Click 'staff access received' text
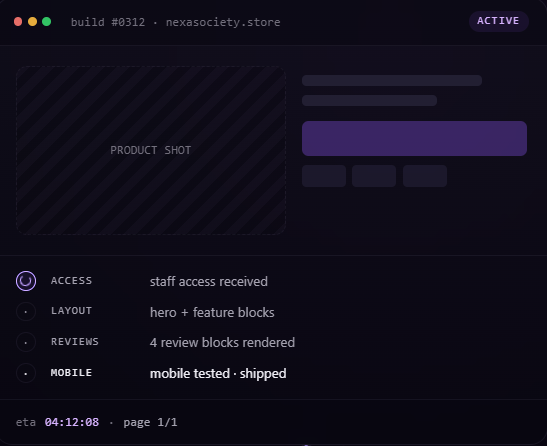This screenshot has height=446, width=547. pyautogui.click(x=209, y=282)
